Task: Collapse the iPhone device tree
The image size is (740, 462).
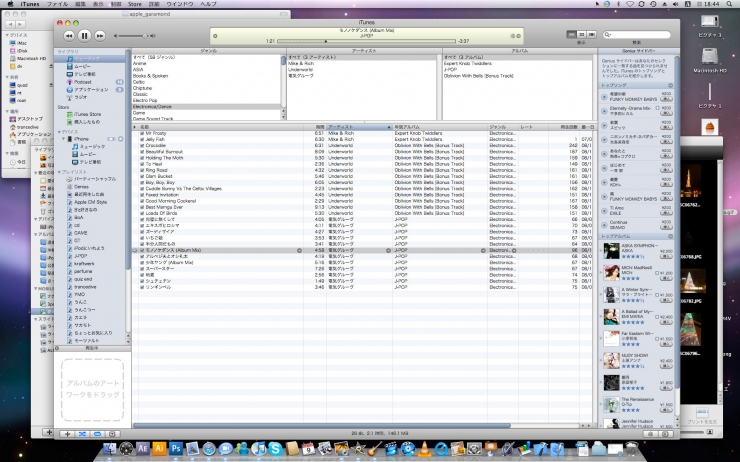Action: [x=64, y=139]
